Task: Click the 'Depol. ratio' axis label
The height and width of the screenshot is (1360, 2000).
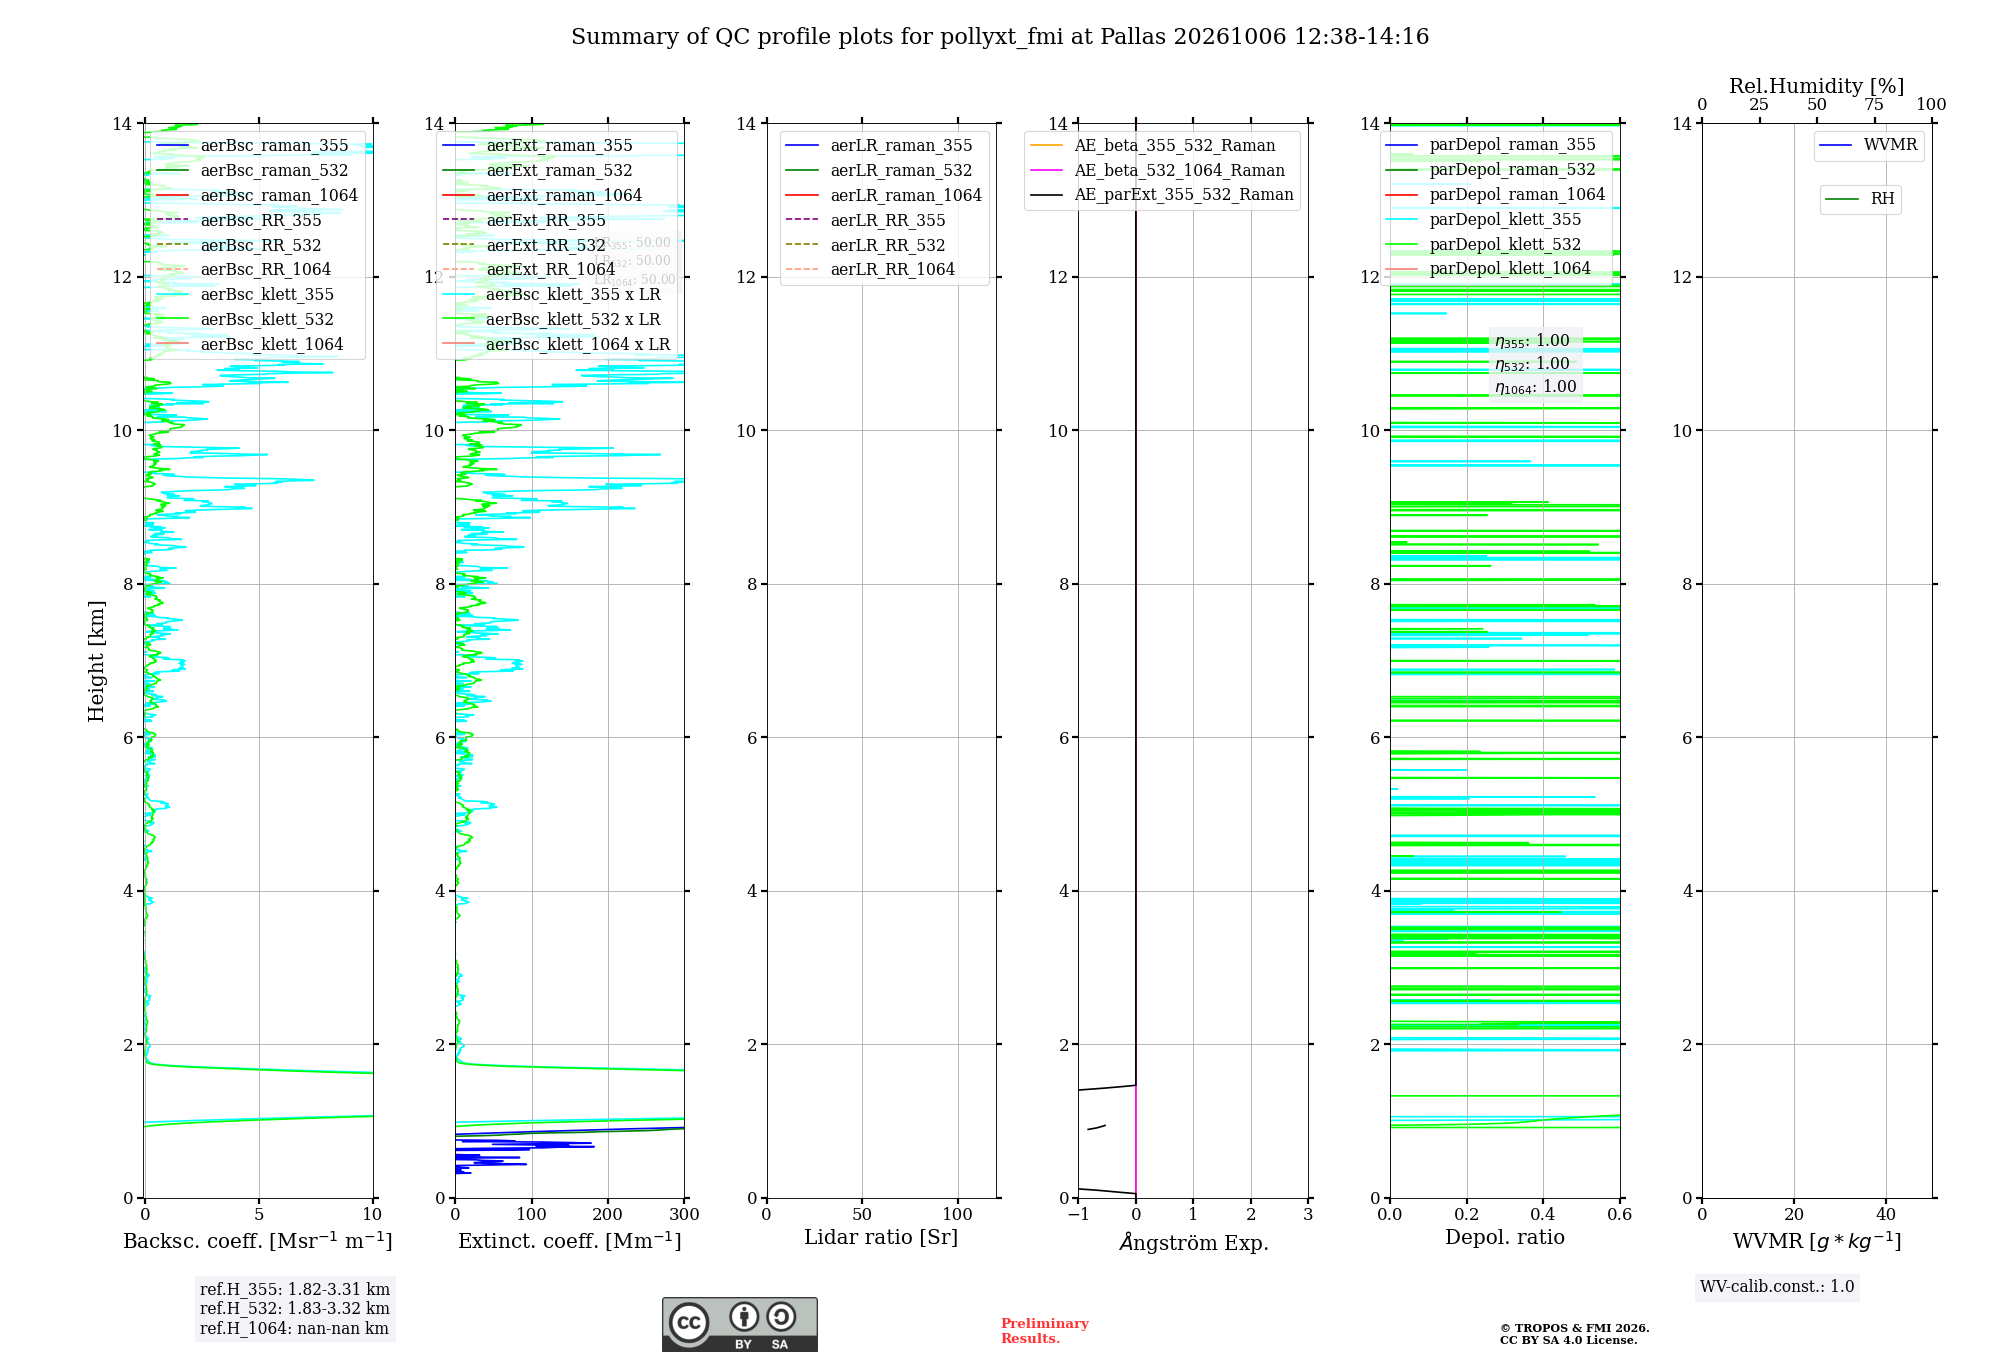Action: point(1505,1237)
